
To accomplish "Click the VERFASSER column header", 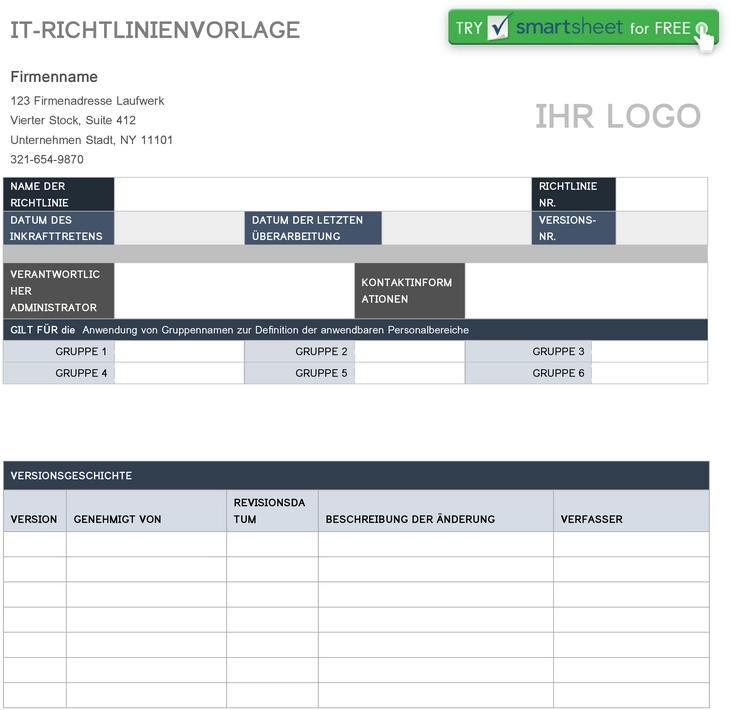I will click(631, 510).
